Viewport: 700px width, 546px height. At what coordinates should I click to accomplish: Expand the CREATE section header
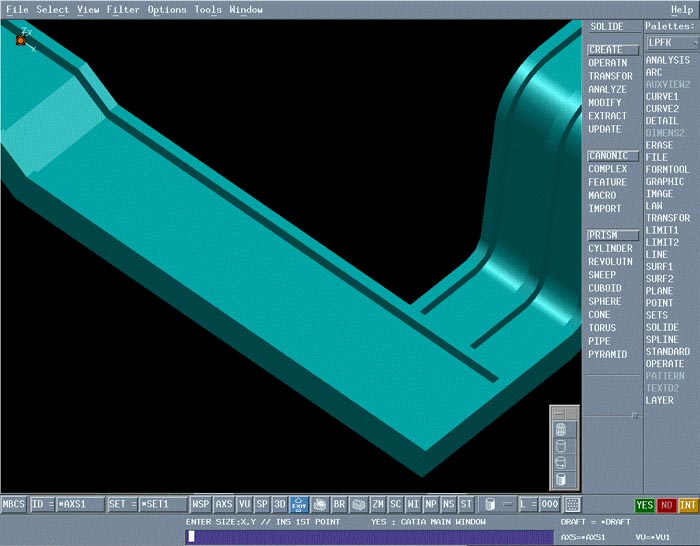[612, 49]
